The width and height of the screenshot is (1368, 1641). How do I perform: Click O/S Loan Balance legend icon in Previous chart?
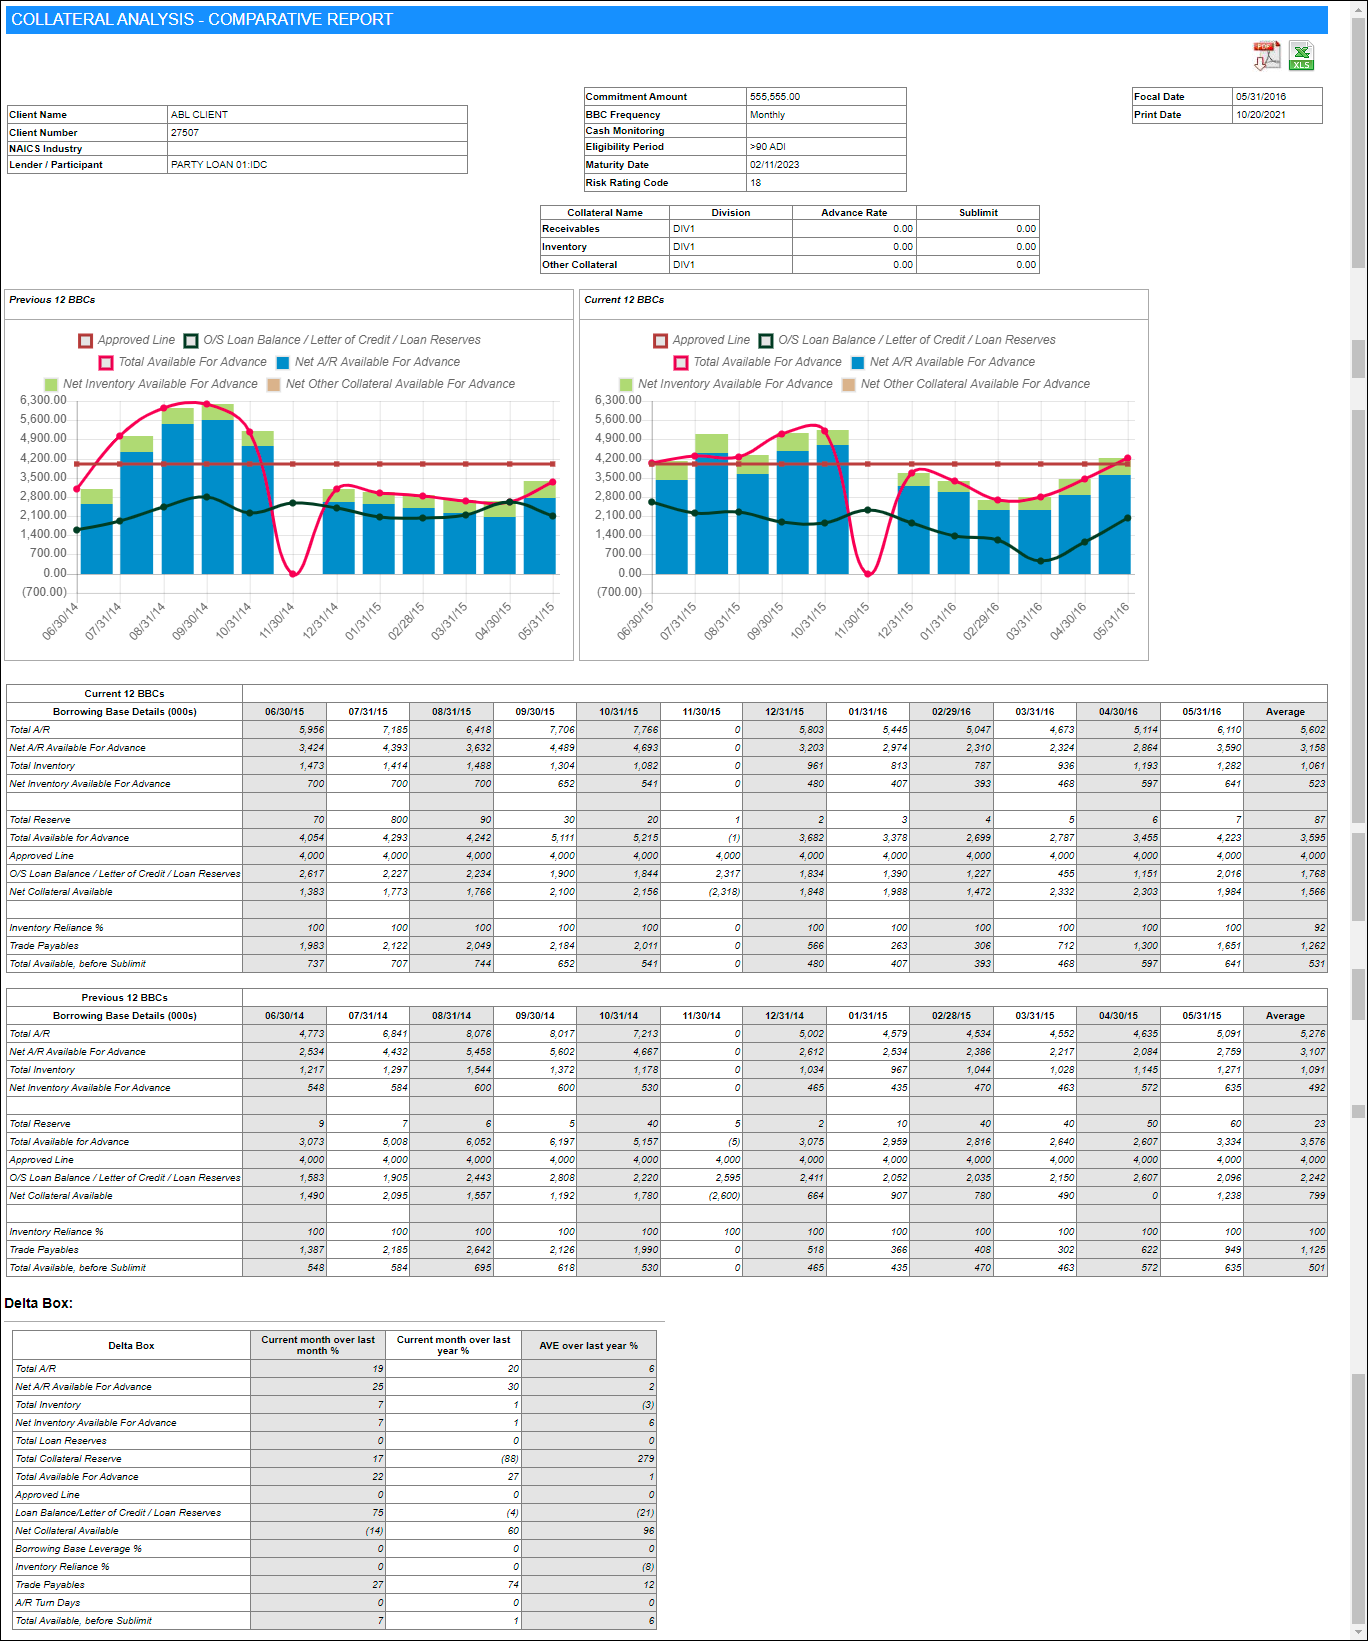tap(191, 341)
